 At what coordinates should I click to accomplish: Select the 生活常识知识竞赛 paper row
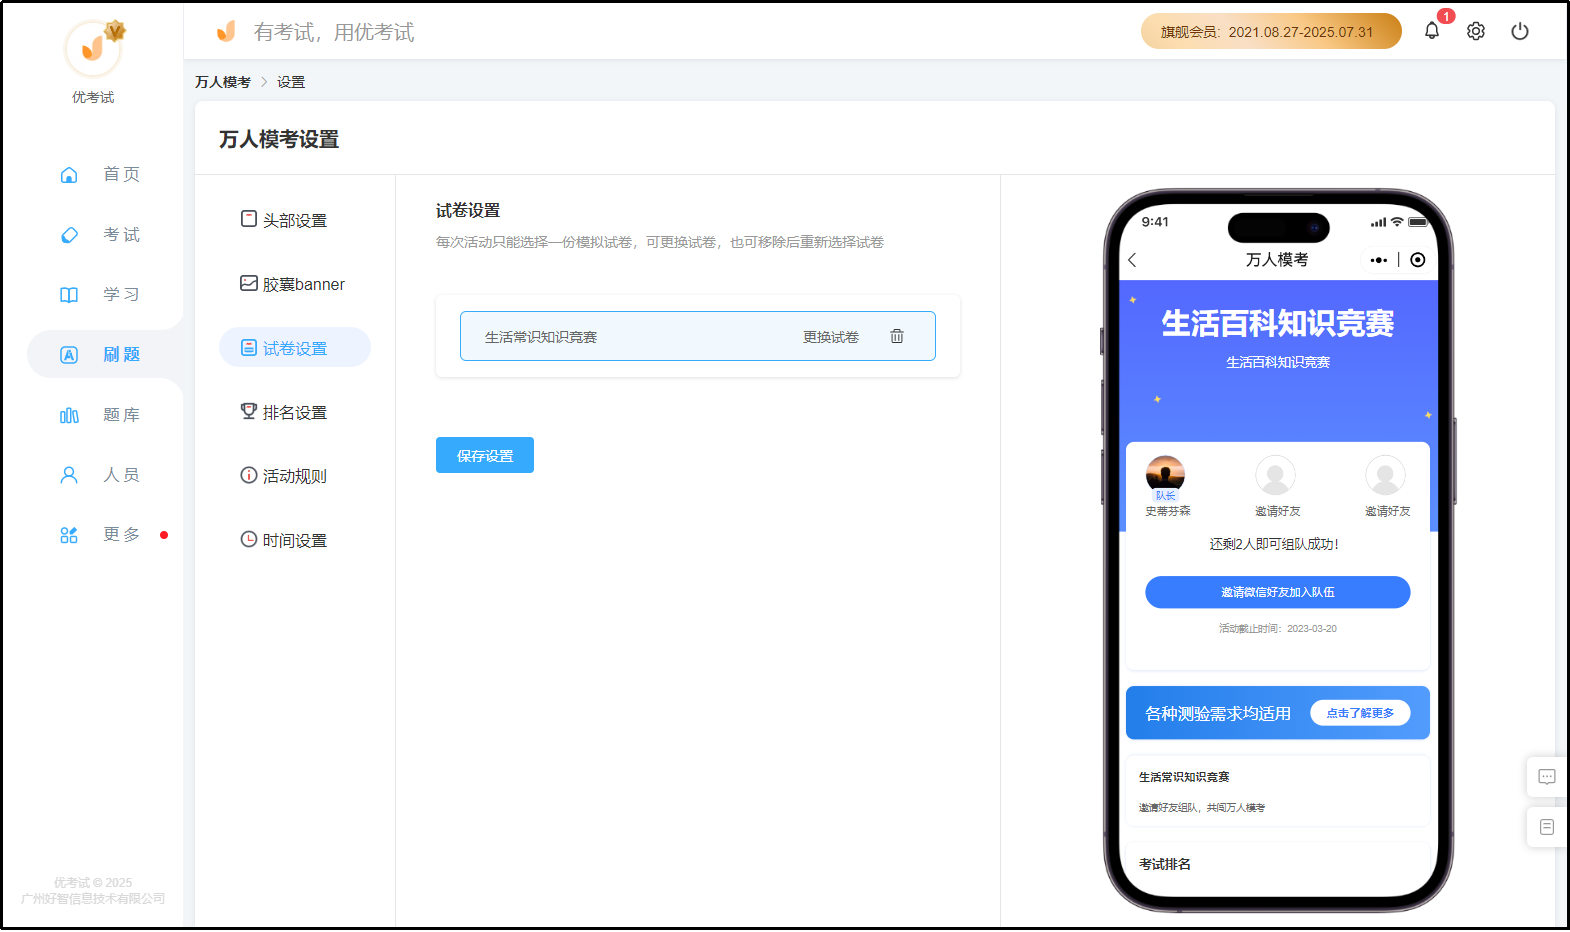(x=698, y=336)
